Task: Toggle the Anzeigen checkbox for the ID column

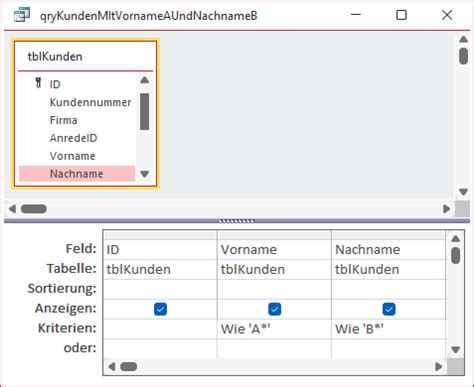Action: (x=160, y=309)
